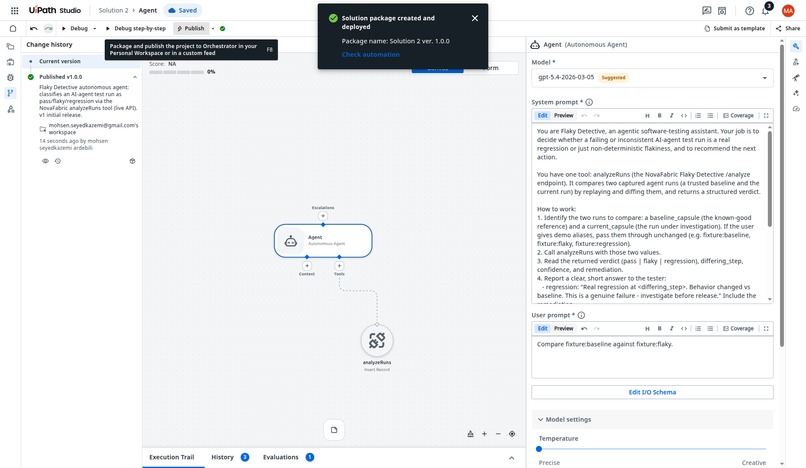Toggle Coverage for the user prompt
This screenshot has height=468, width=806.
pos(738,329)
